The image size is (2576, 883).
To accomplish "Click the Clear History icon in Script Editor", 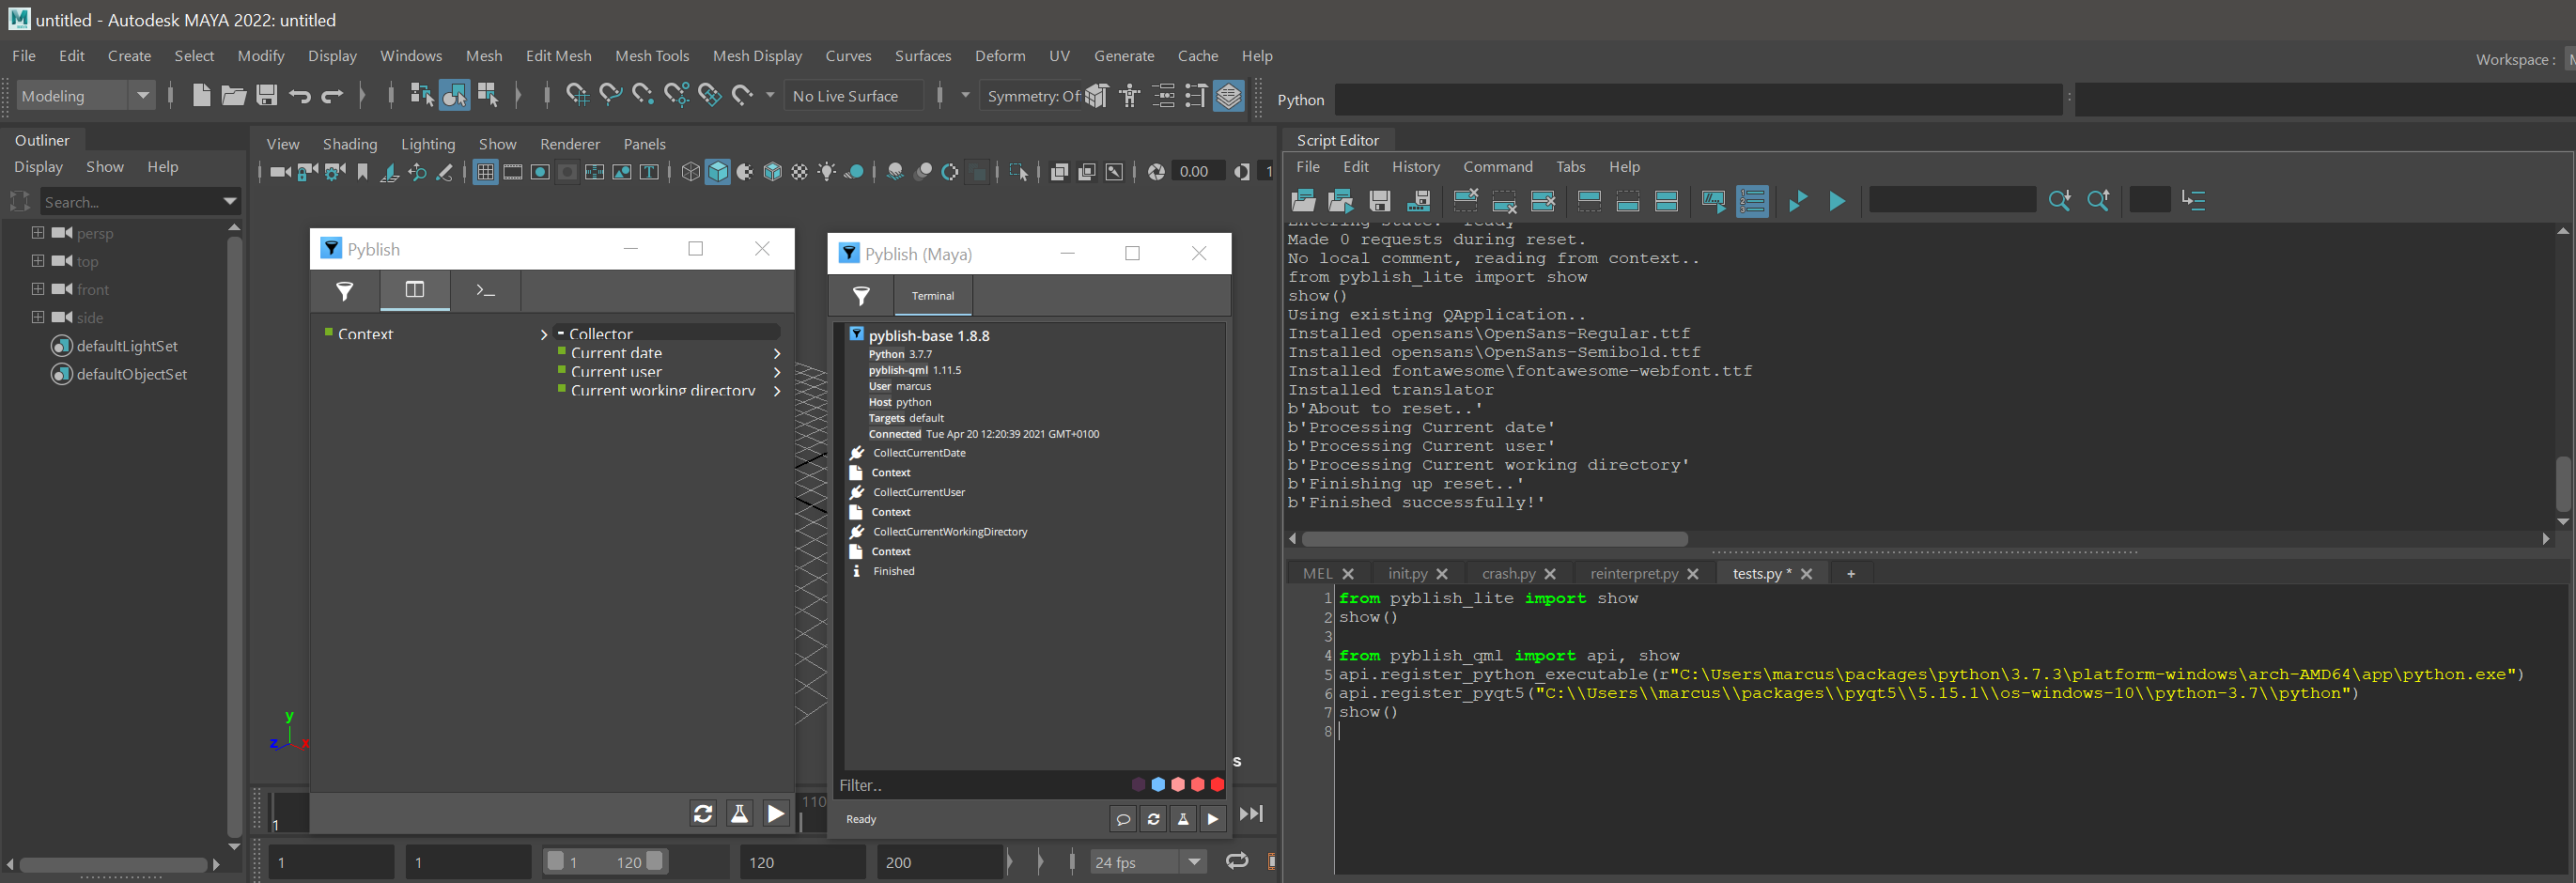I will click(1465, 201).
